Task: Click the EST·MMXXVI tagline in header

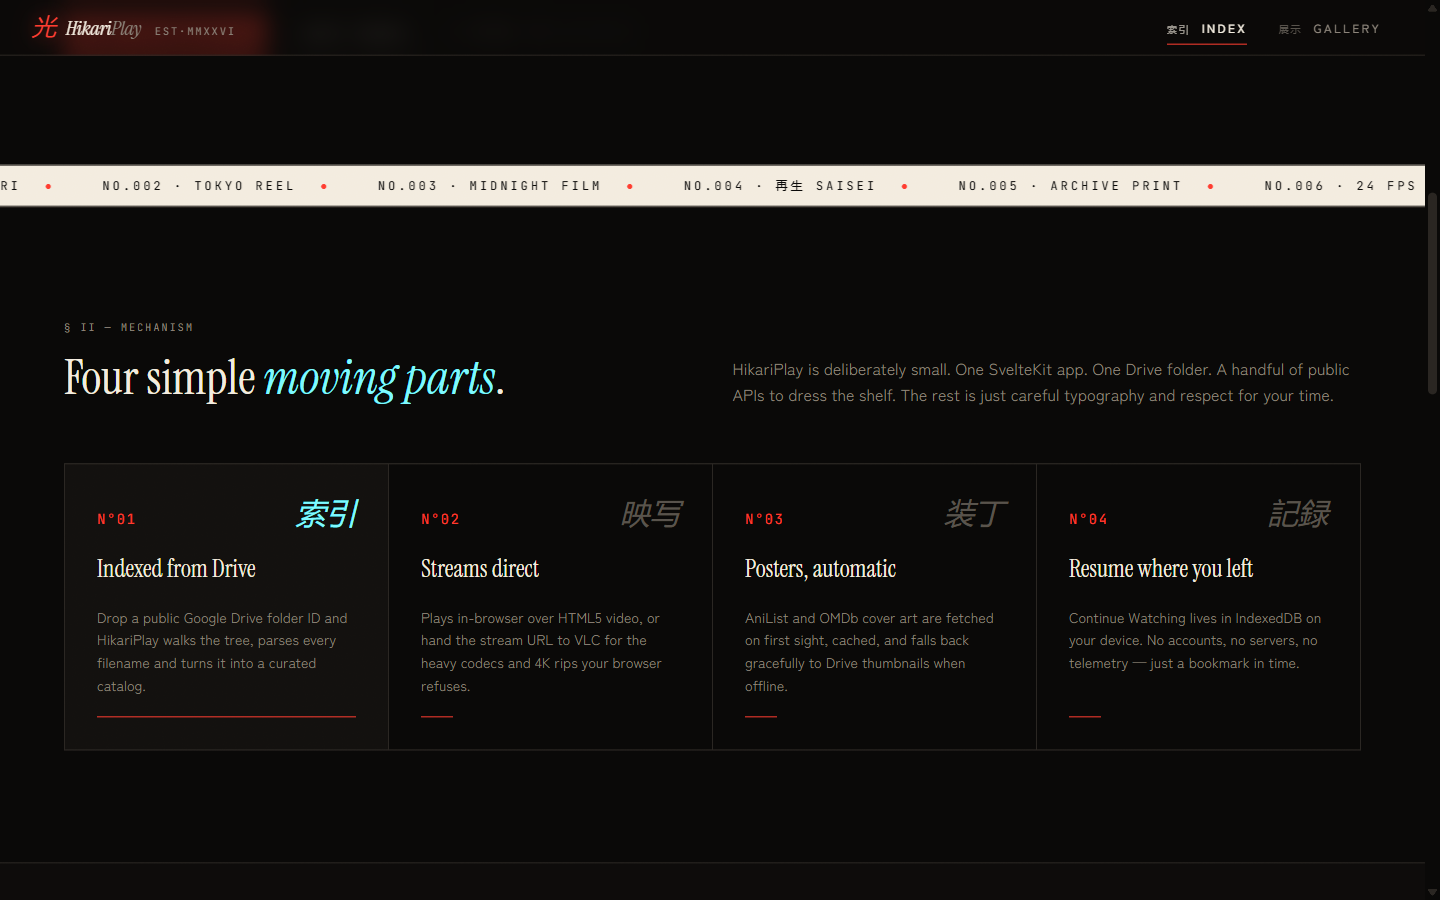Action: (195, 31)
